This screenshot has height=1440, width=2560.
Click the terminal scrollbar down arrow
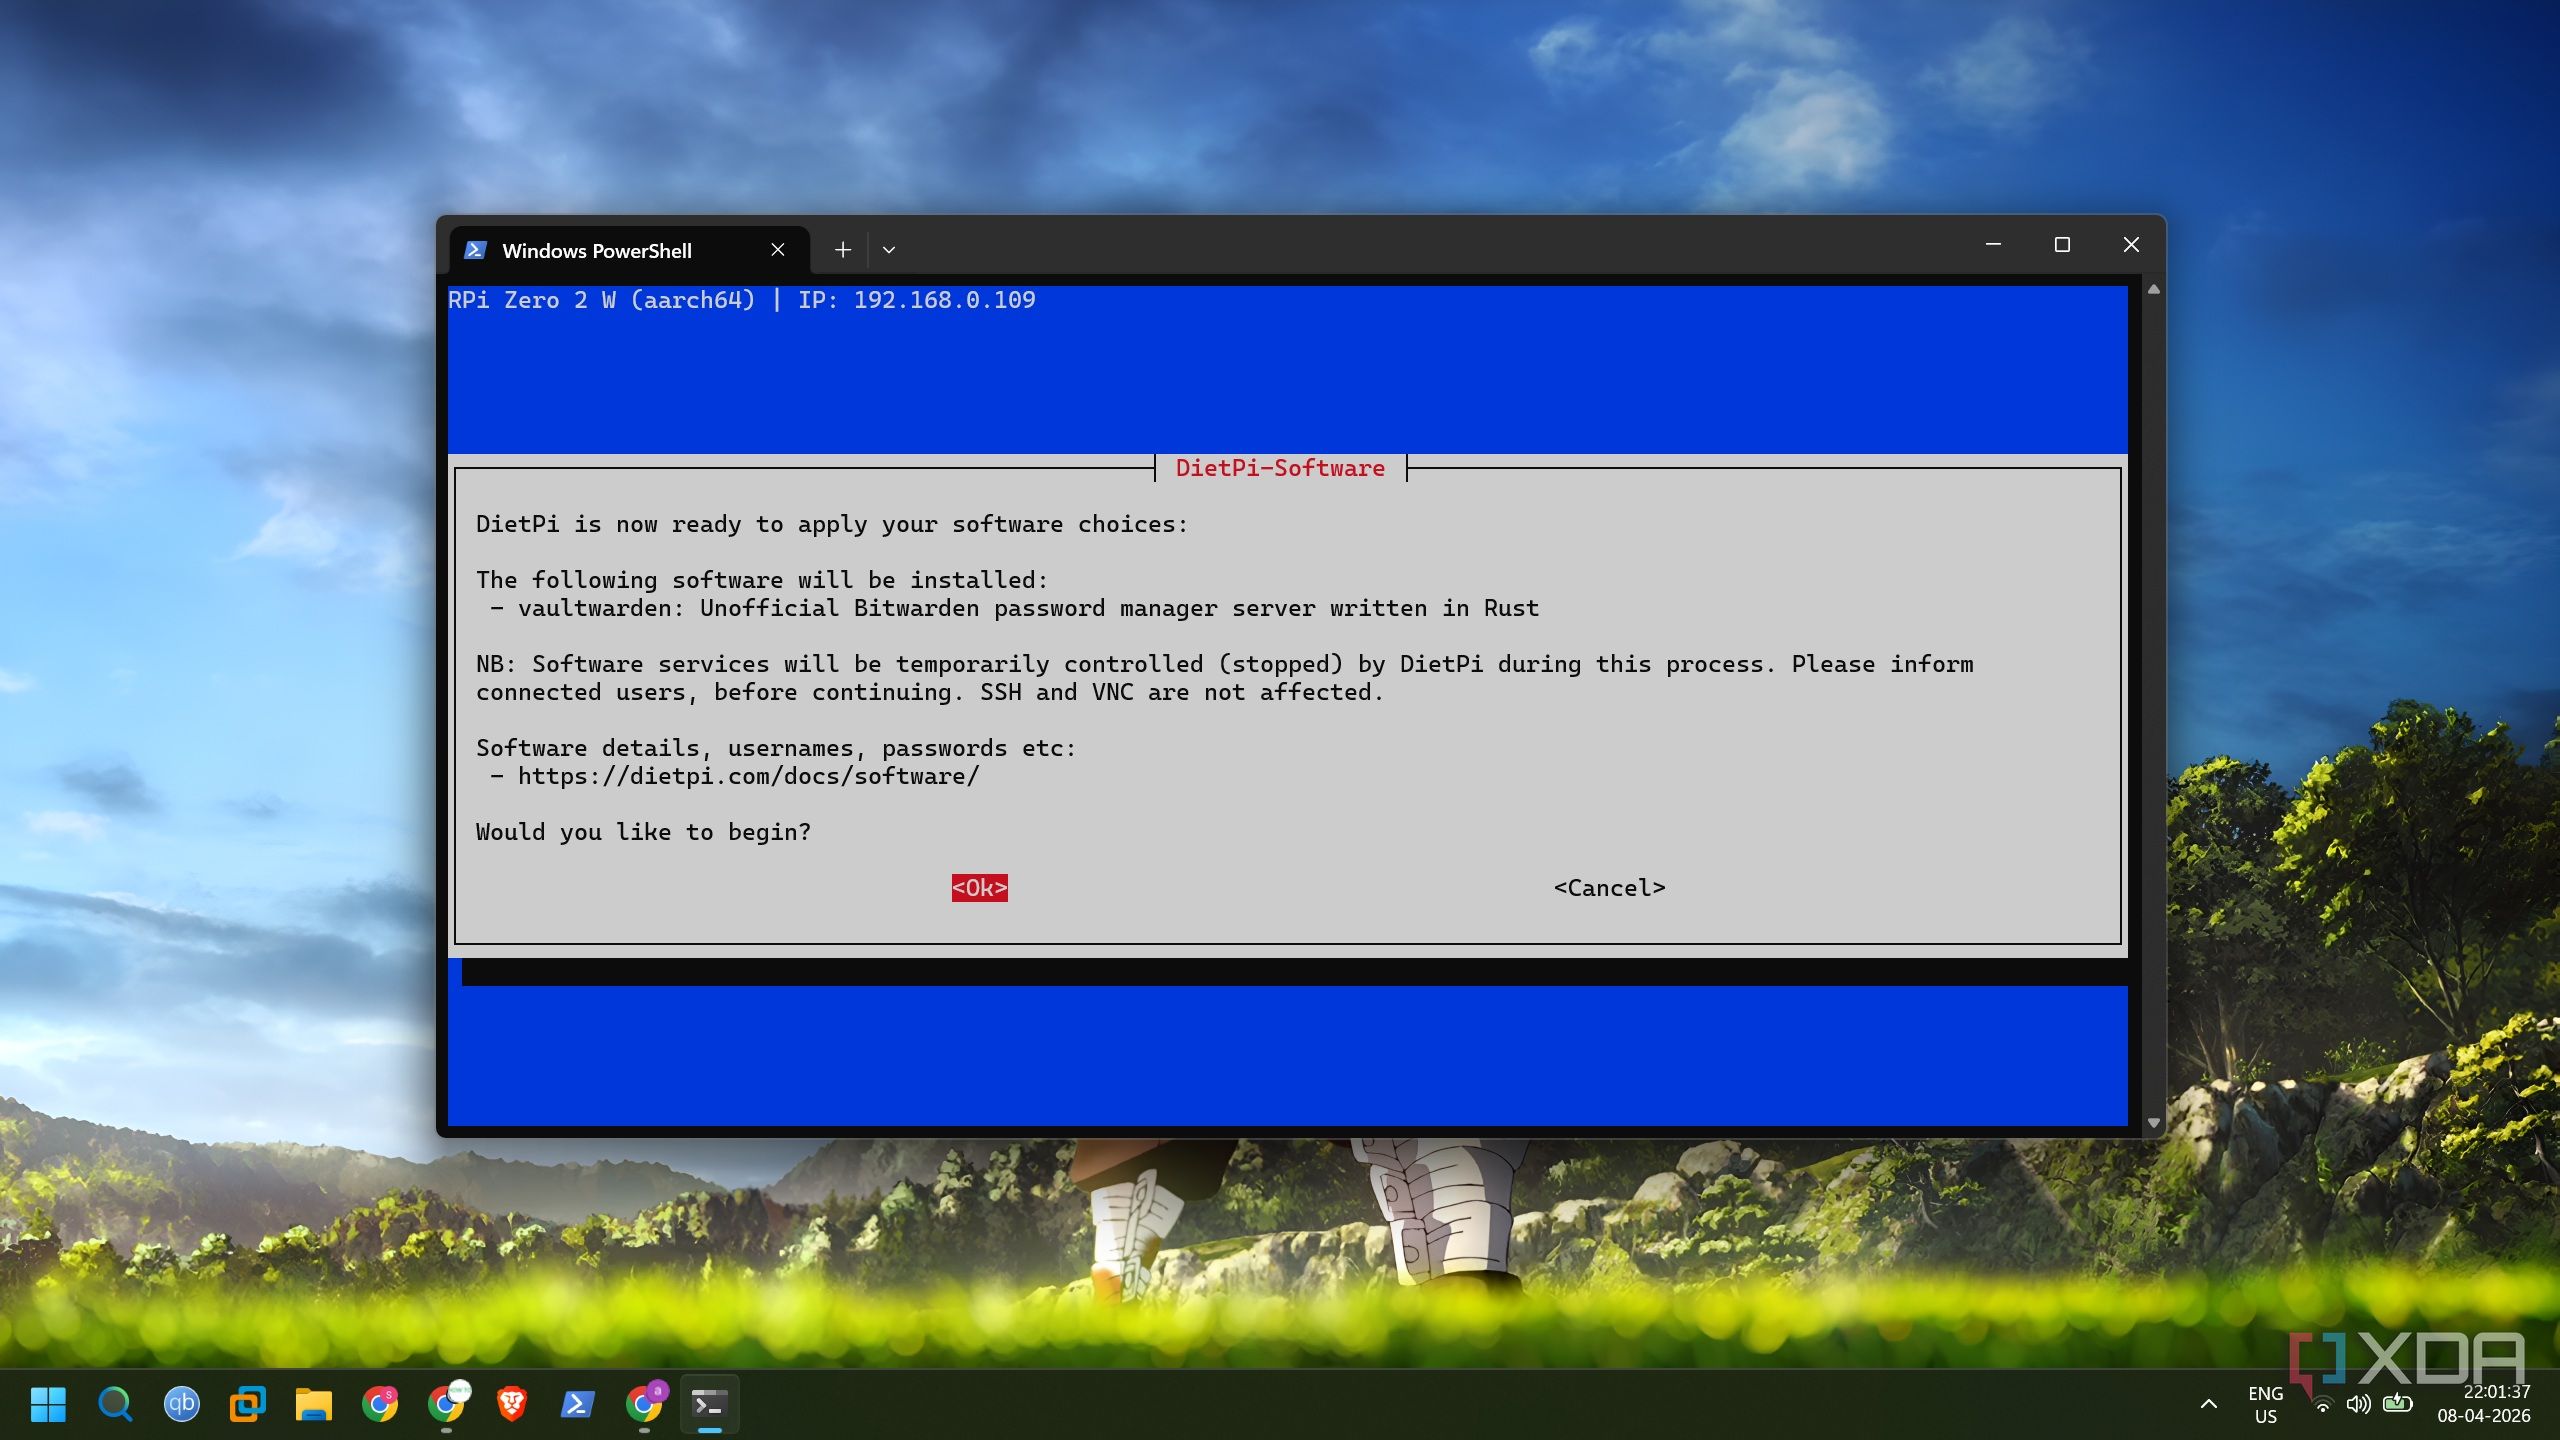tap(2153, 1124)
